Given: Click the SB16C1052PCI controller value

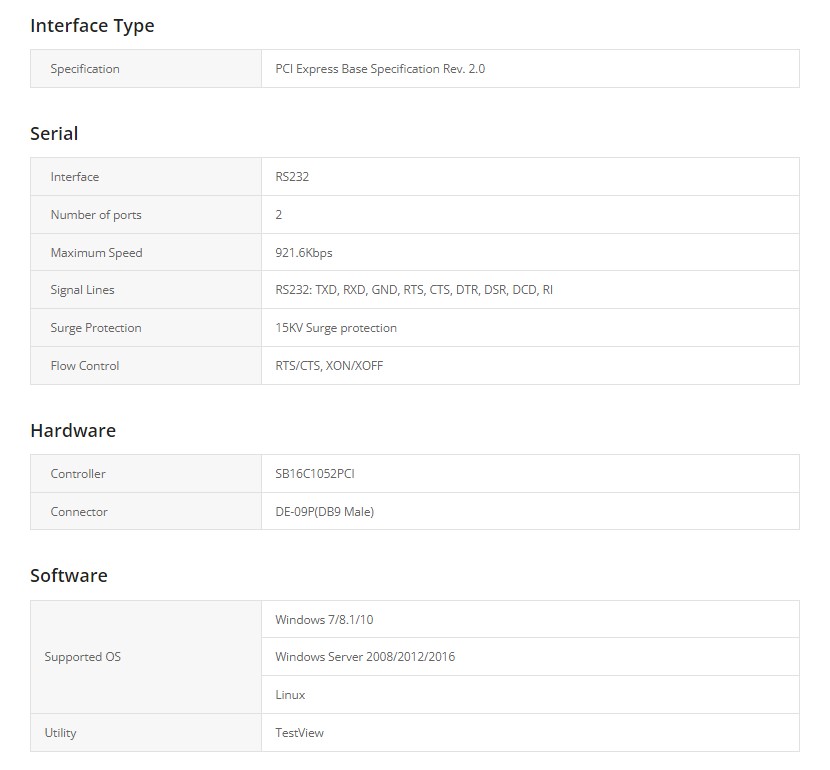Looking at the screenshot, I should (x=316, y=474).
